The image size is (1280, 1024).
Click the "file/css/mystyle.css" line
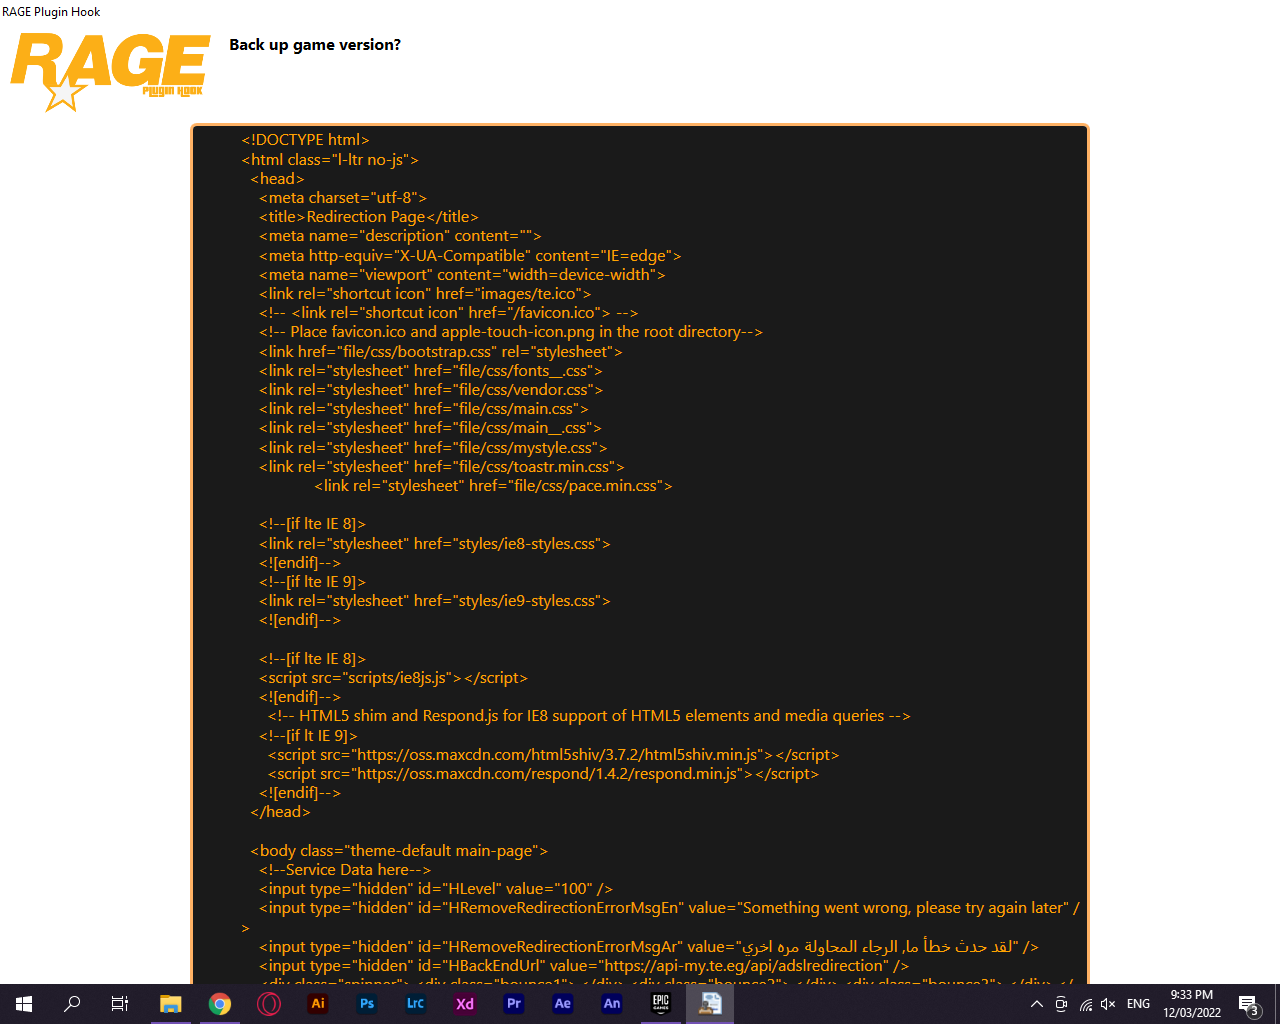[433, 448]
